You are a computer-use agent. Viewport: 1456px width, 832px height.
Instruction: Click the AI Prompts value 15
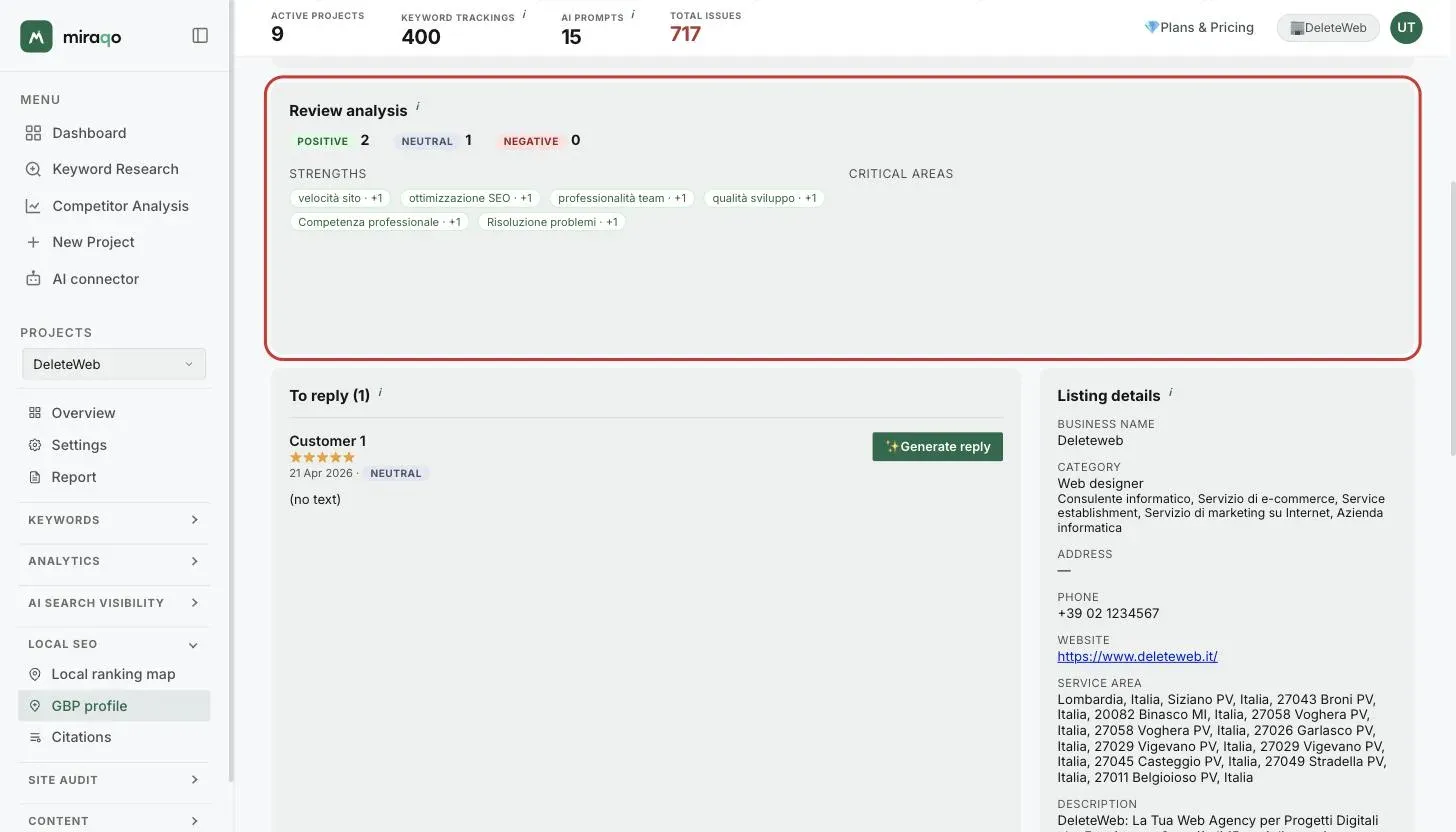point(571,37)
